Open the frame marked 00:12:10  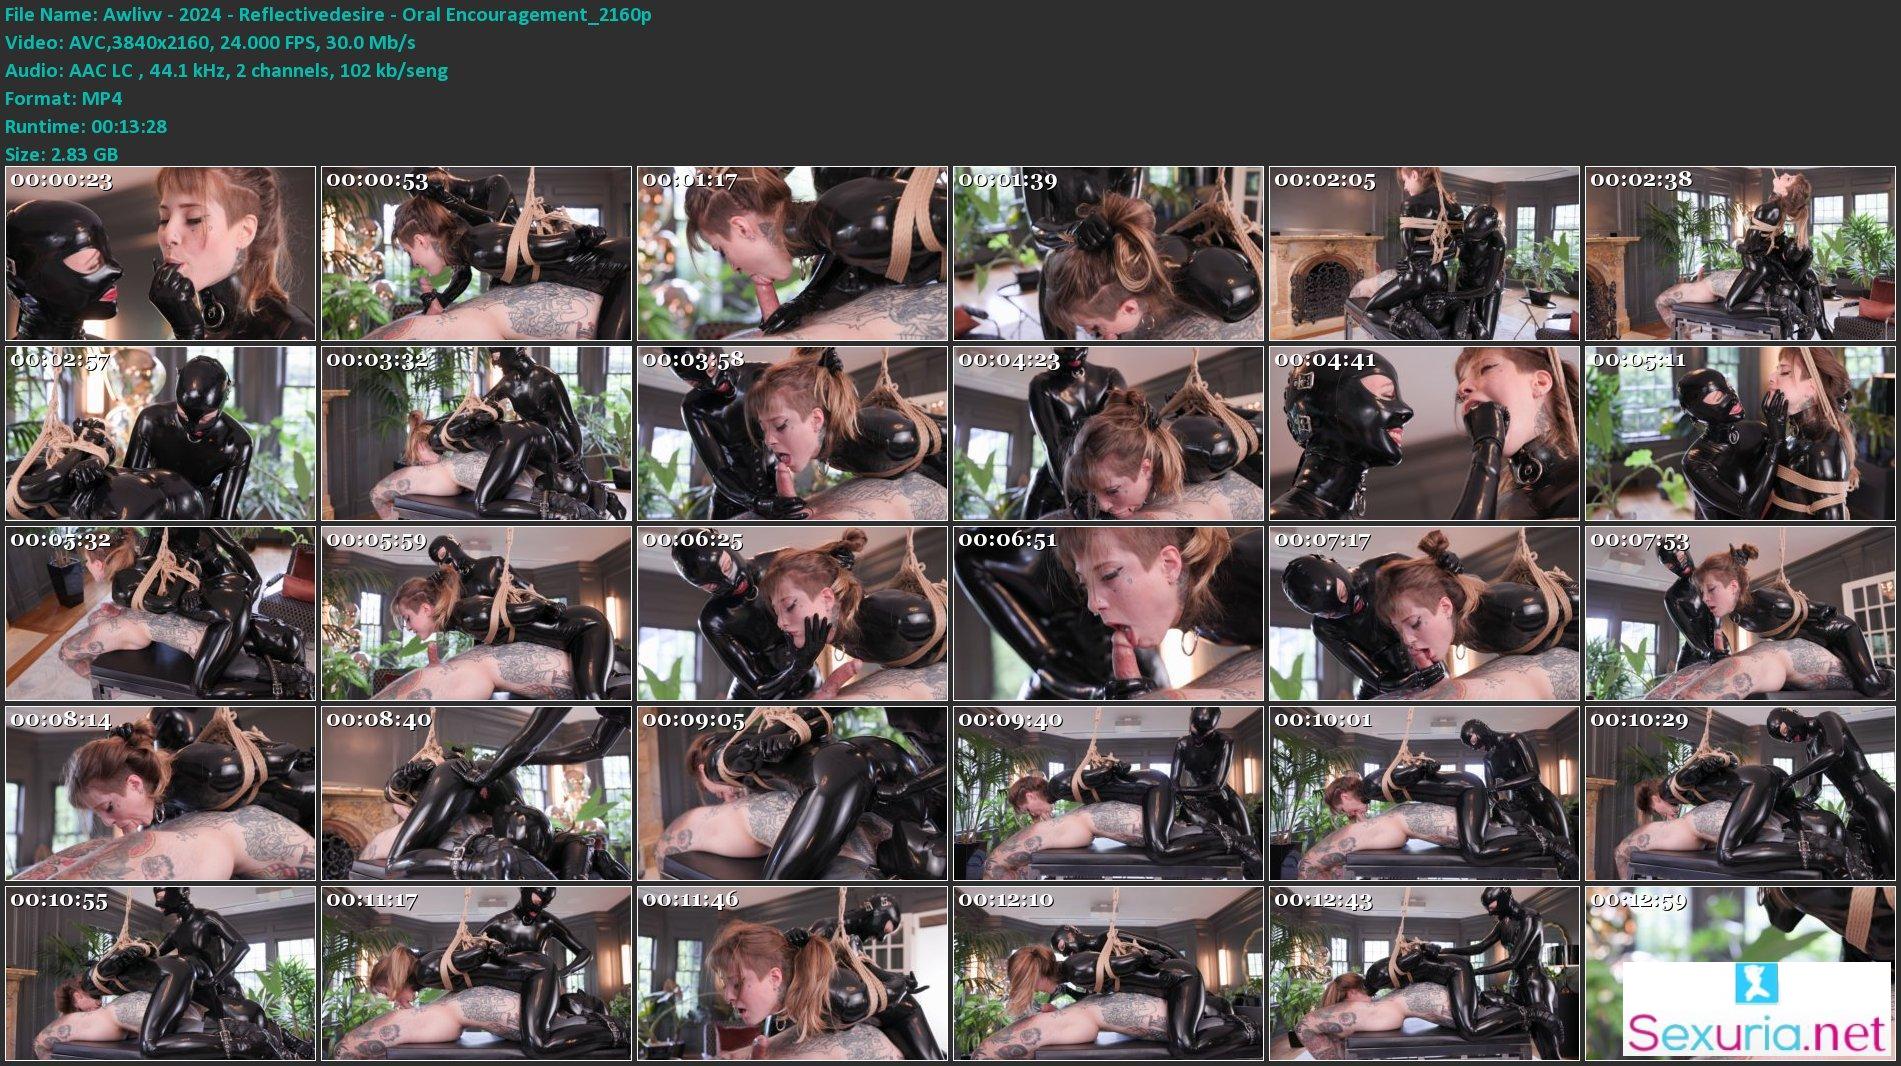point(1108,974)
